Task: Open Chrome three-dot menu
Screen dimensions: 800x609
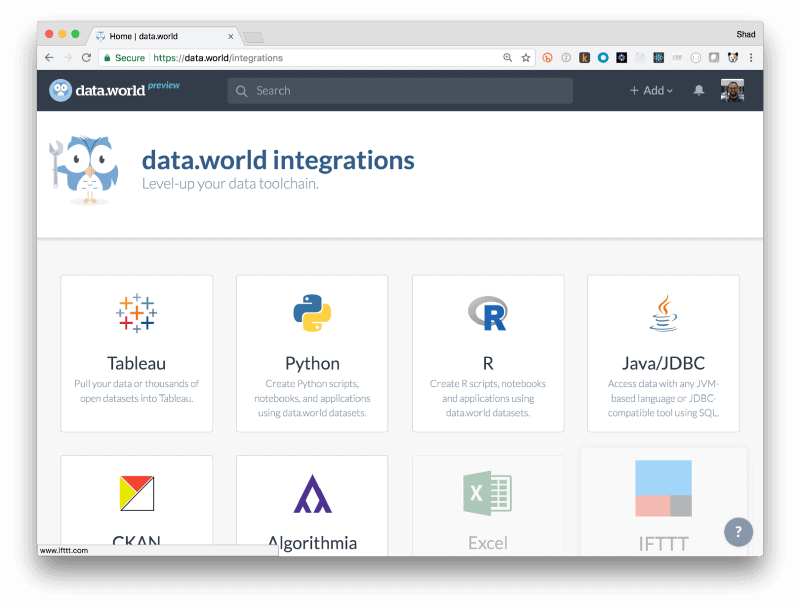Action: point(751,58)
